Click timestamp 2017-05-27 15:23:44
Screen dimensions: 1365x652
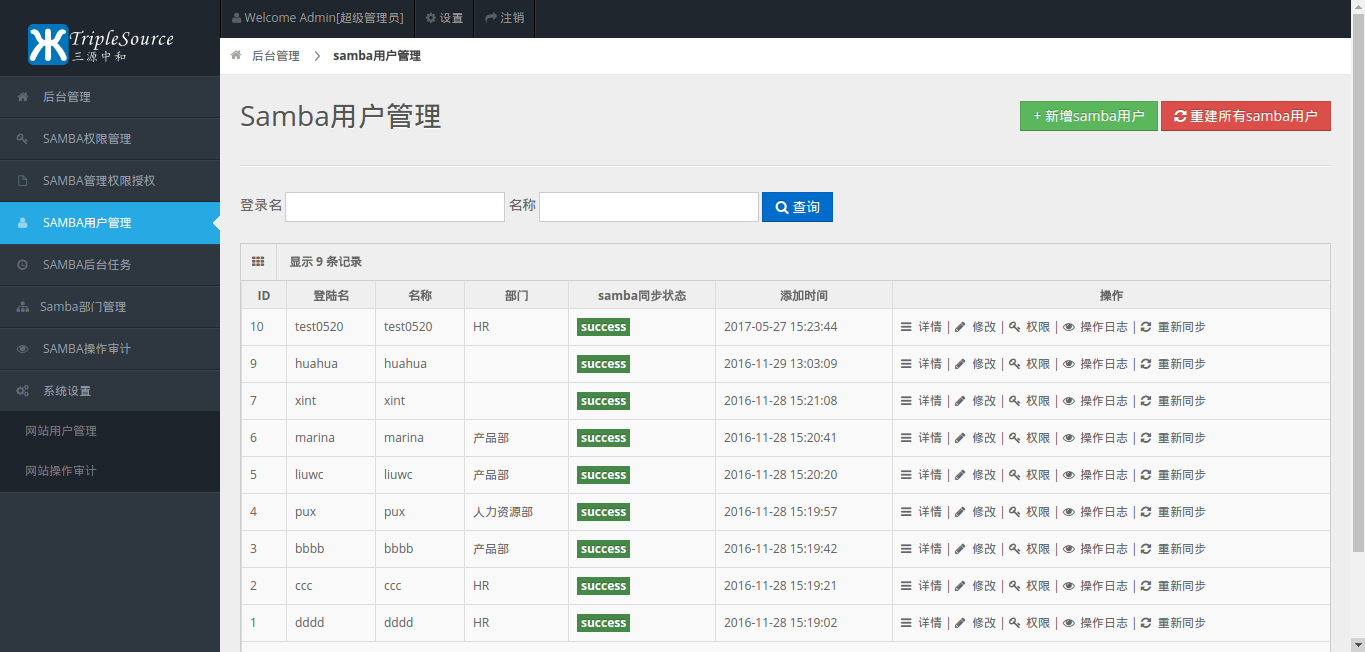pos(781,327)
